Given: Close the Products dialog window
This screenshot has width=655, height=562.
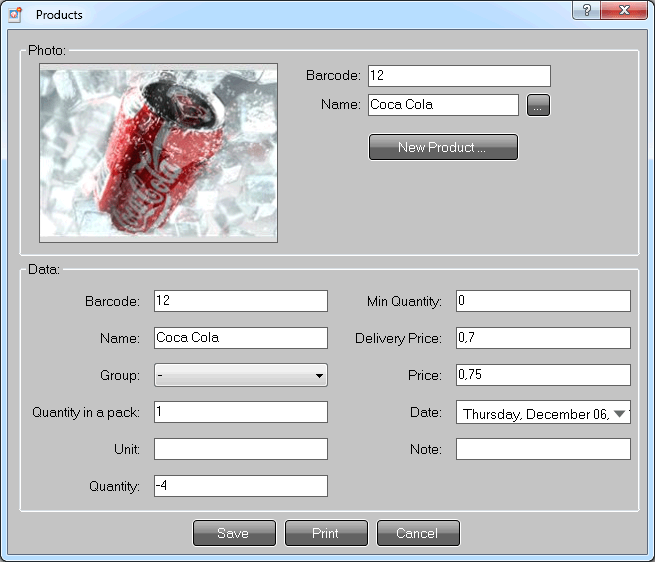Looking at the screenshot, I should (x=624, y=10).
